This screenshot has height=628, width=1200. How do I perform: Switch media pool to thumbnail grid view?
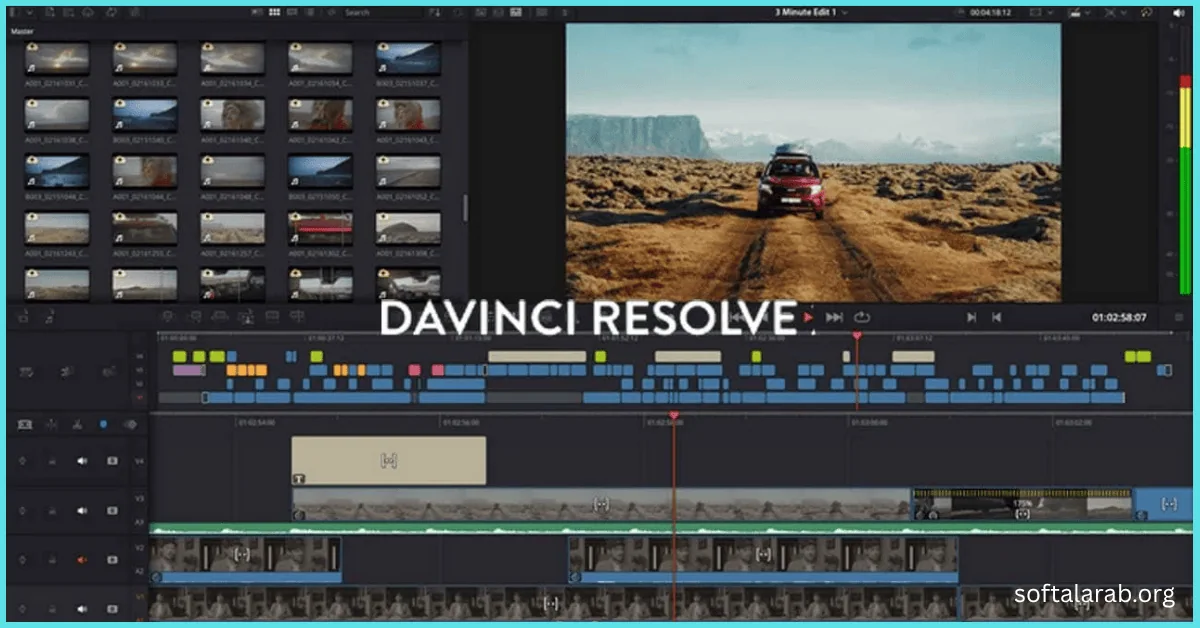tap(274, 13)
